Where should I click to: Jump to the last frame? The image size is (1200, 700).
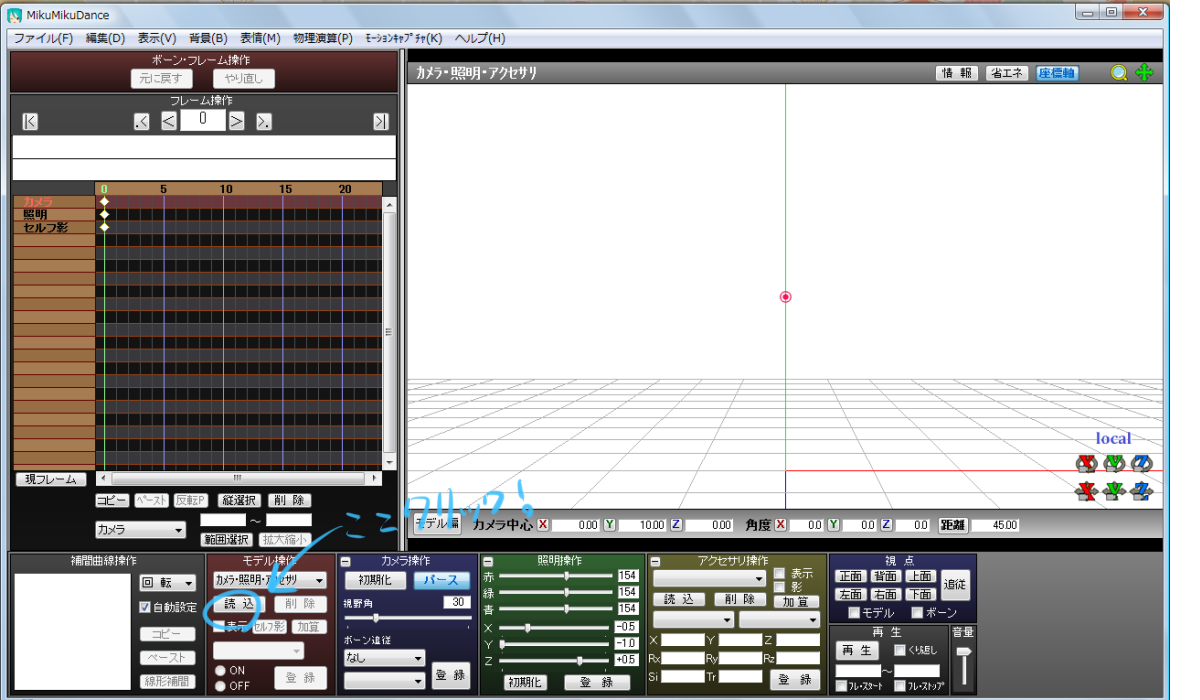(381, 121)
